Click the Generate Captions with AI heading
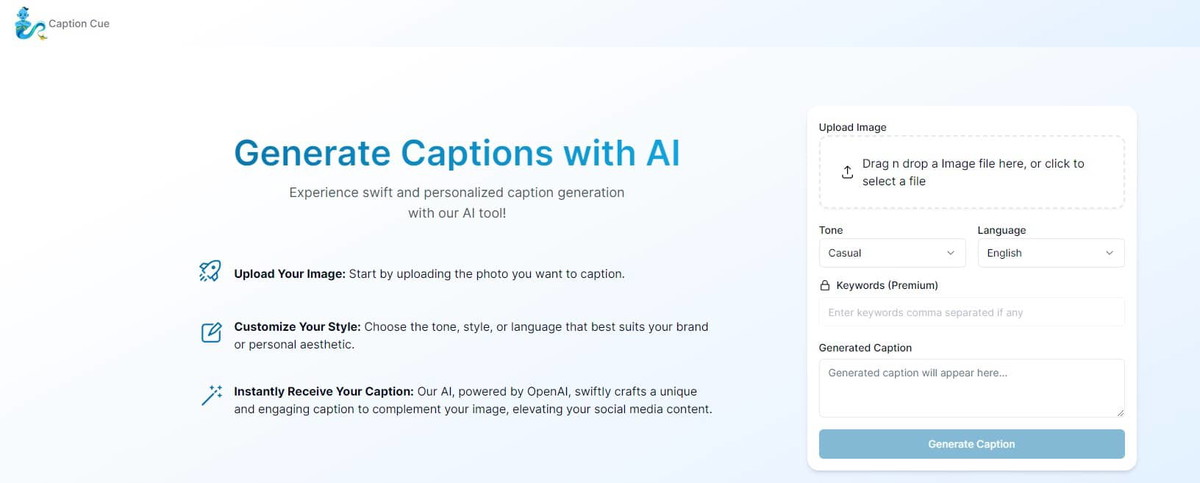 click(457, 153)
